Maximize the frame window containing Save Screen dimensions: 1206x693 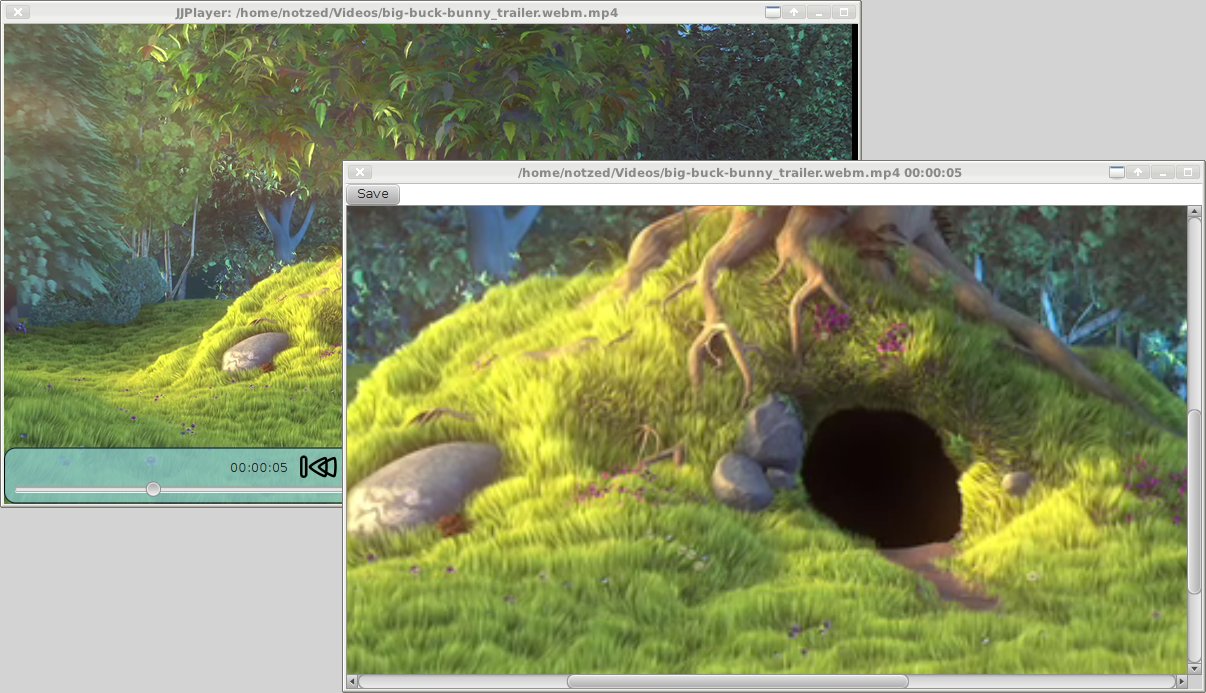1188,172
